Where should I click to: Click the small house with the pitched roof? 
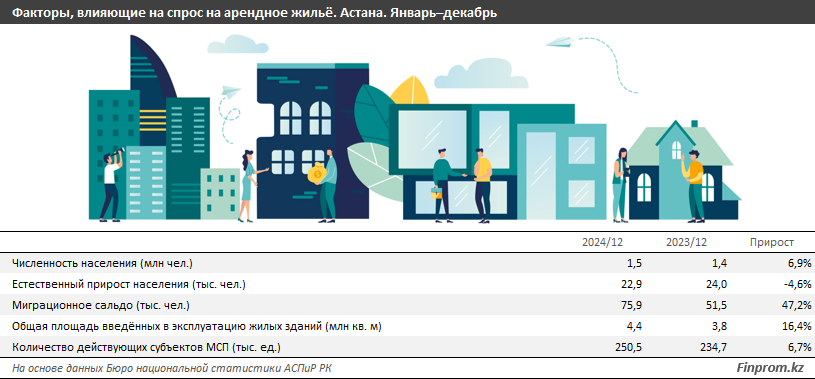682,171
